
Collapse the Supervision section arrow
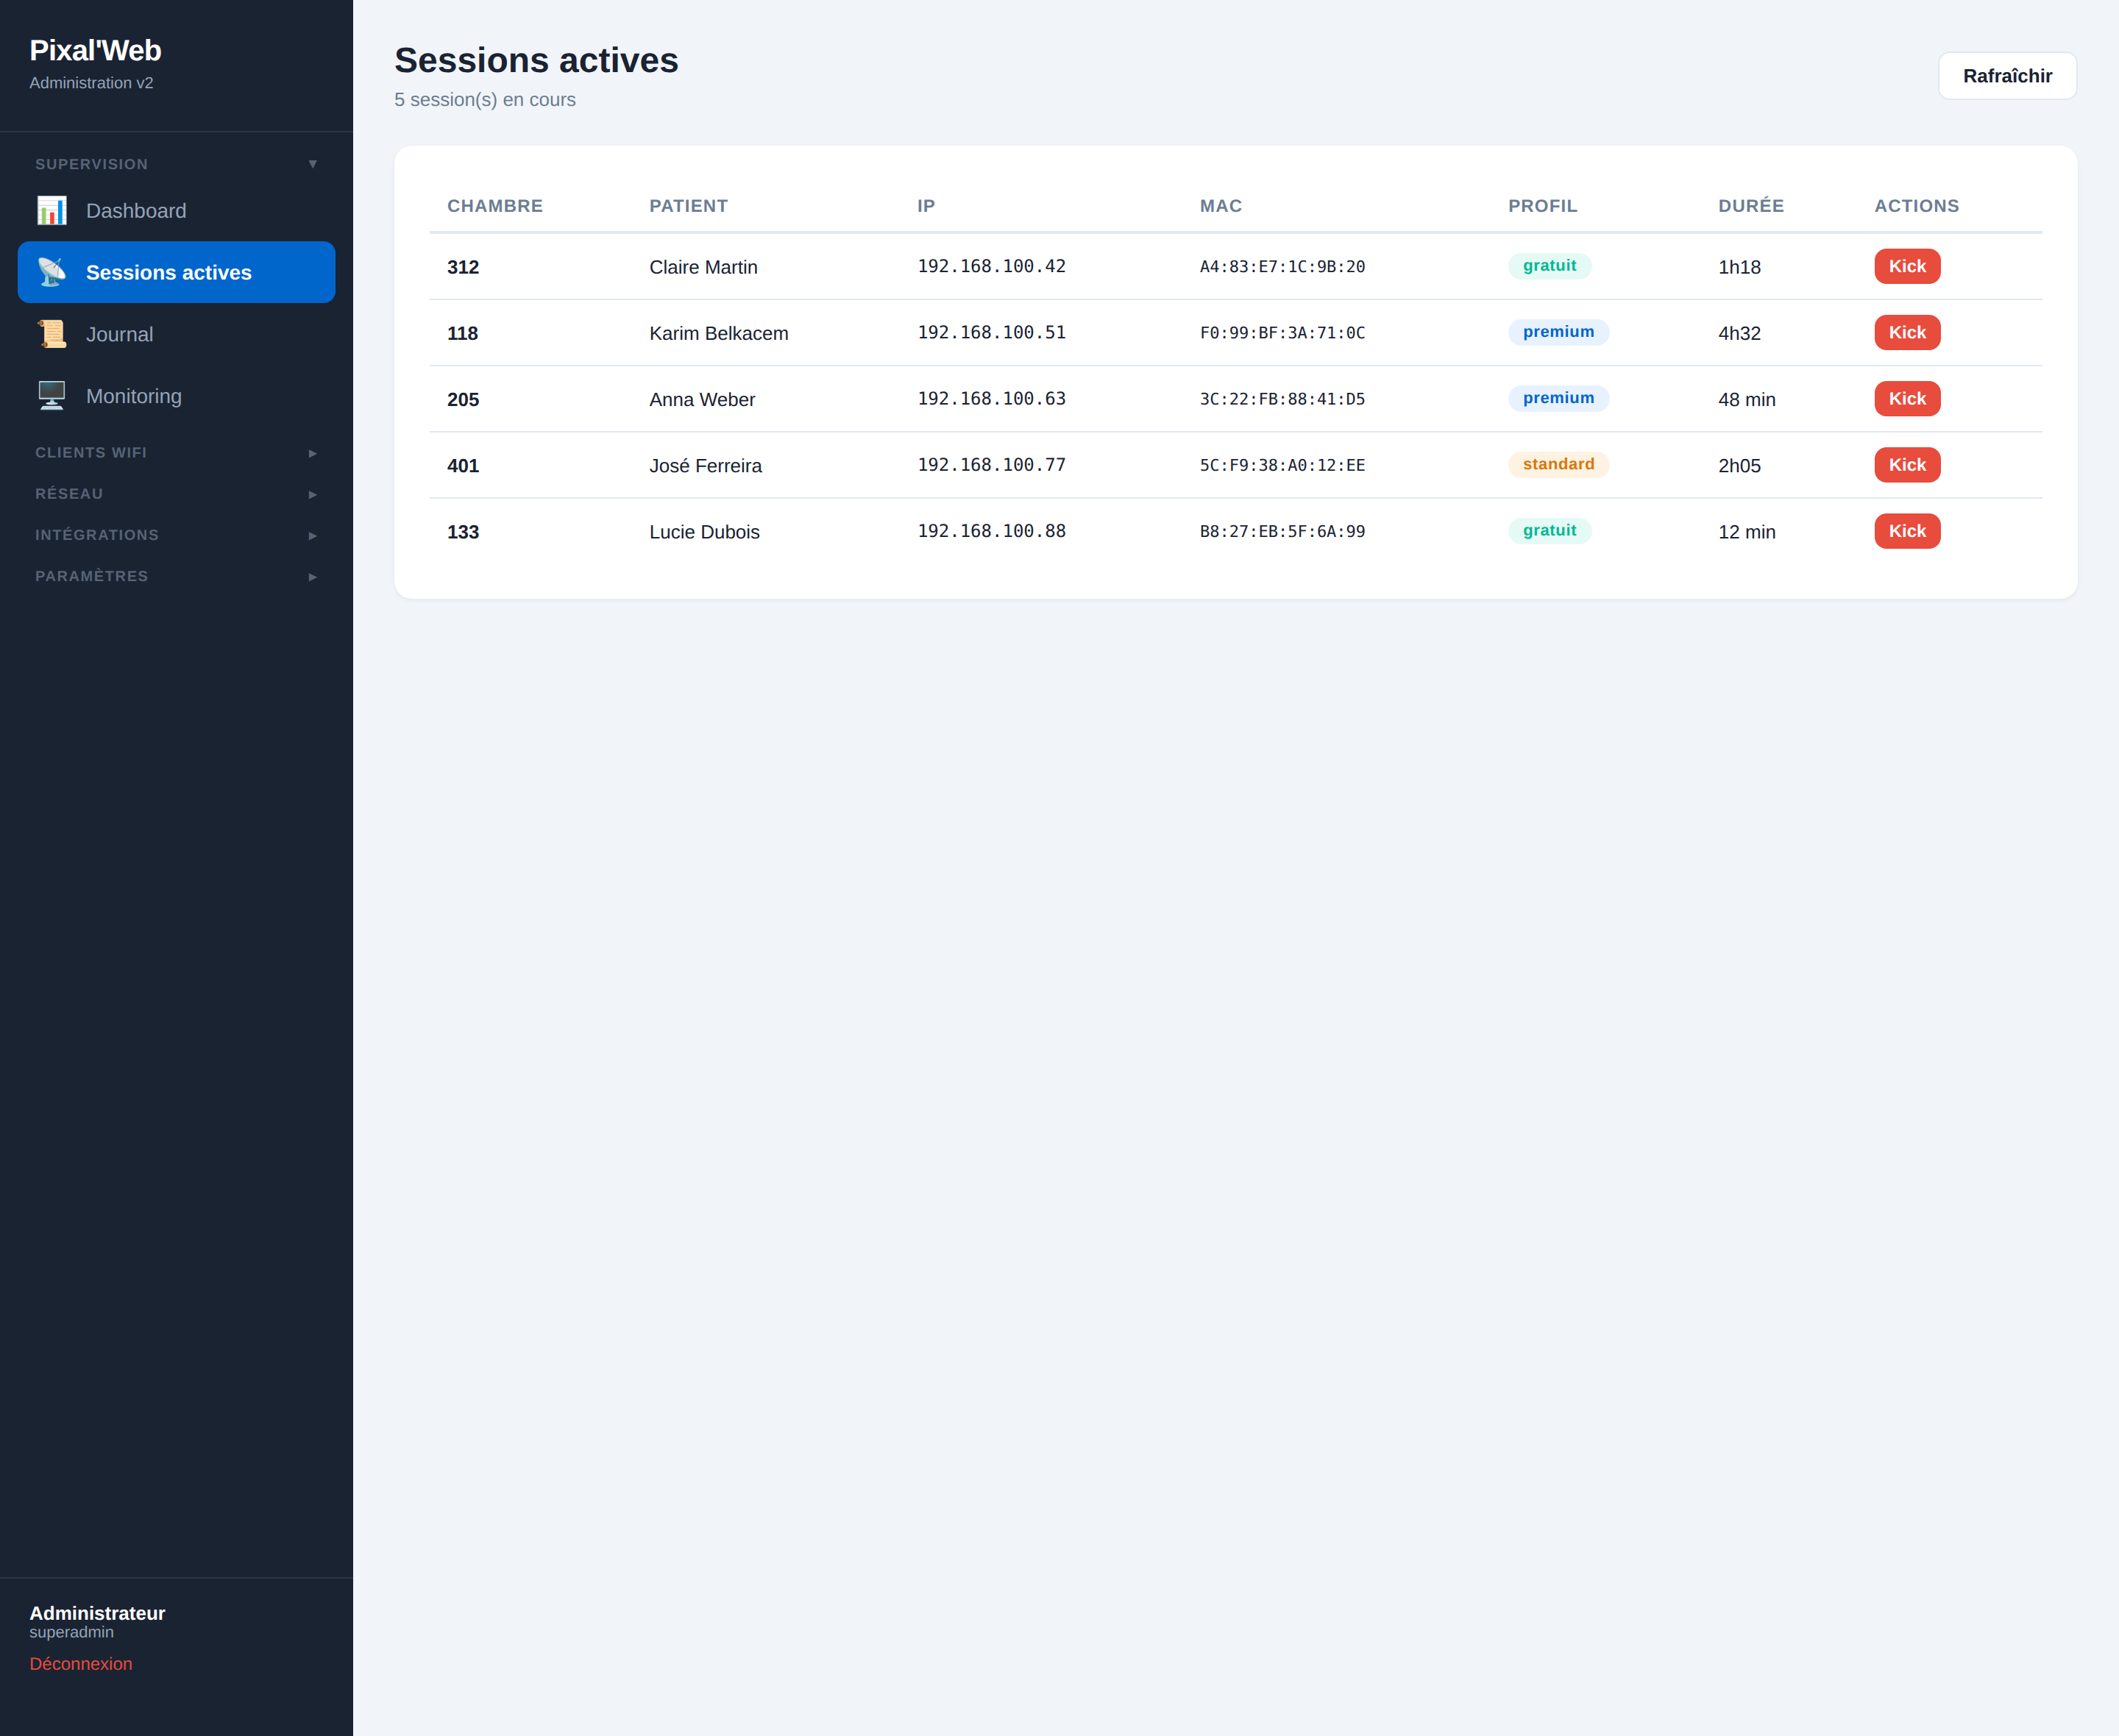tap(313, 164)
